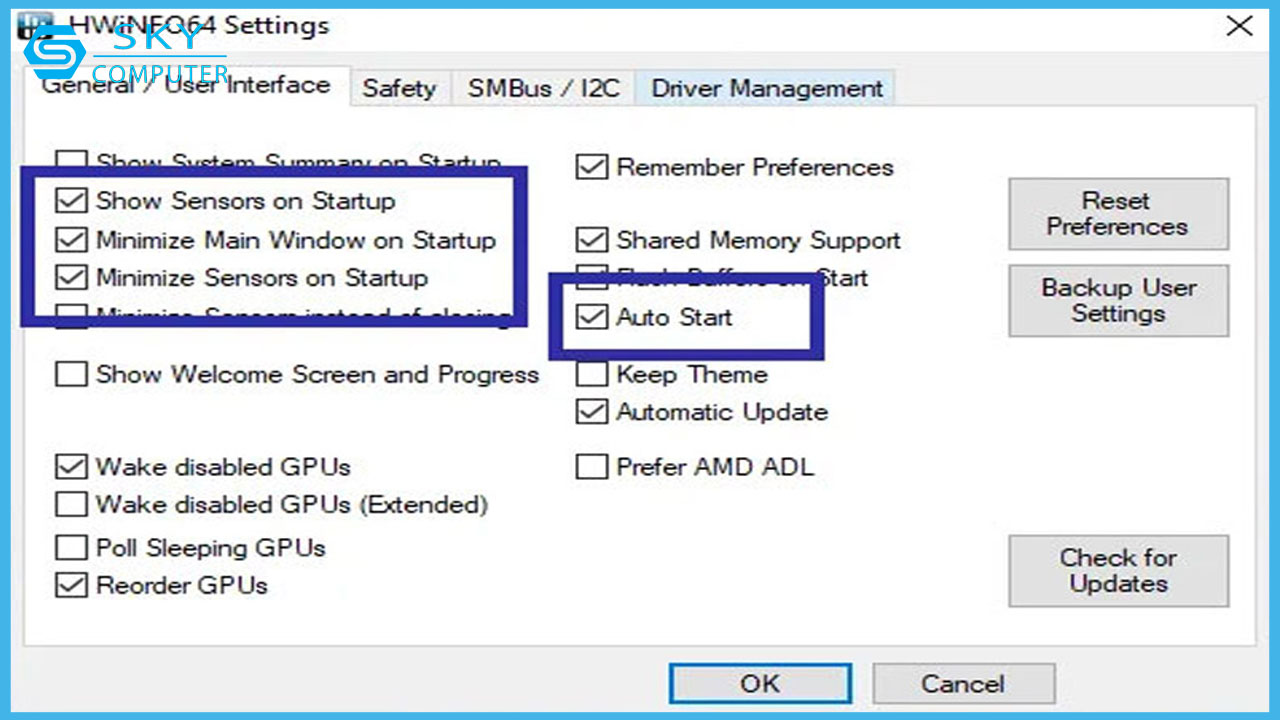Open the SMBus / I2C tab
The width and height of the screenshot is (1280, 720).
pyautogui.click(x=543, y=88)
